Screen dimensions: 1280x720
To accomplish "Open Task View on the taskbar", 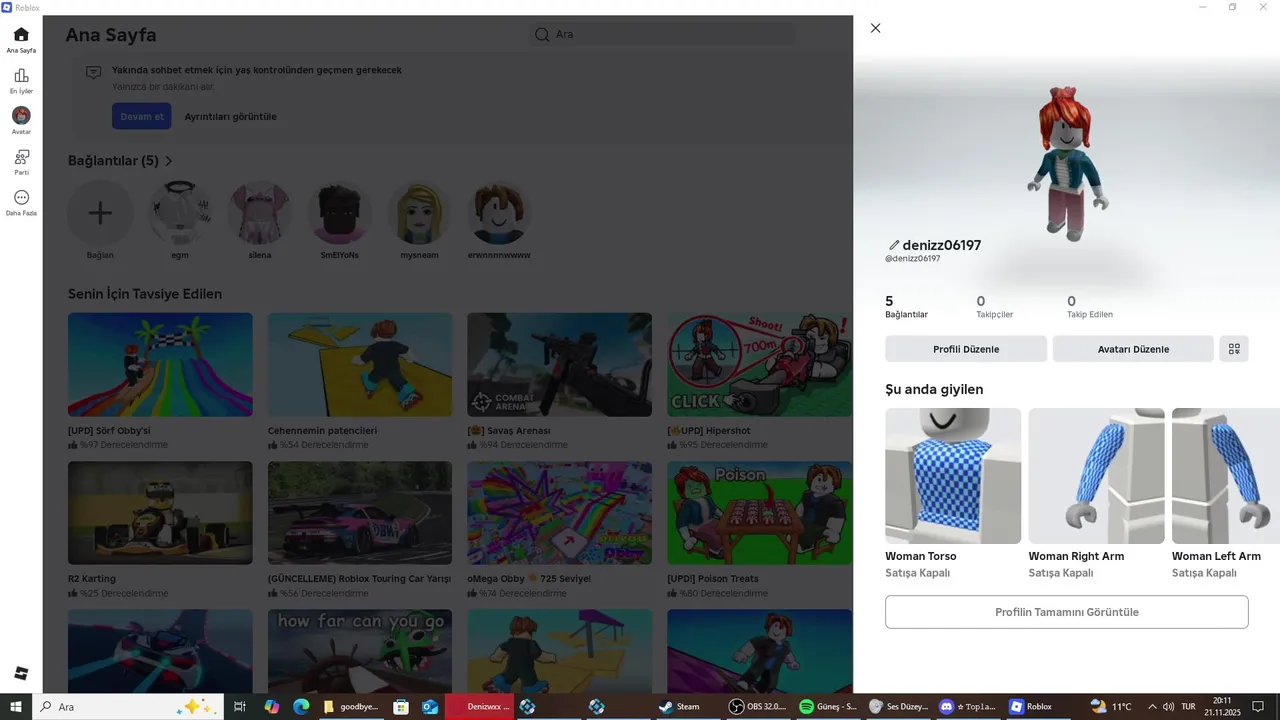I will [x=240, y=707].
